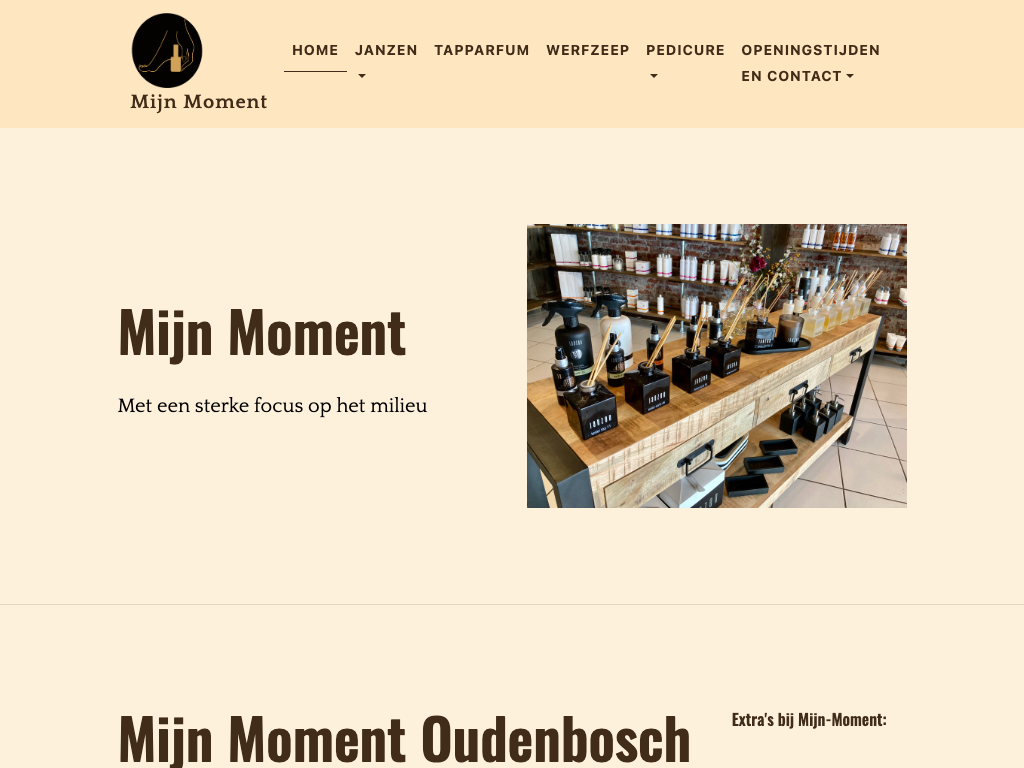The height and width of the screenshot is (768, 1024).
Task: Click the Mijn Moment logo text under the icon
Action: (x=199, y=102)
